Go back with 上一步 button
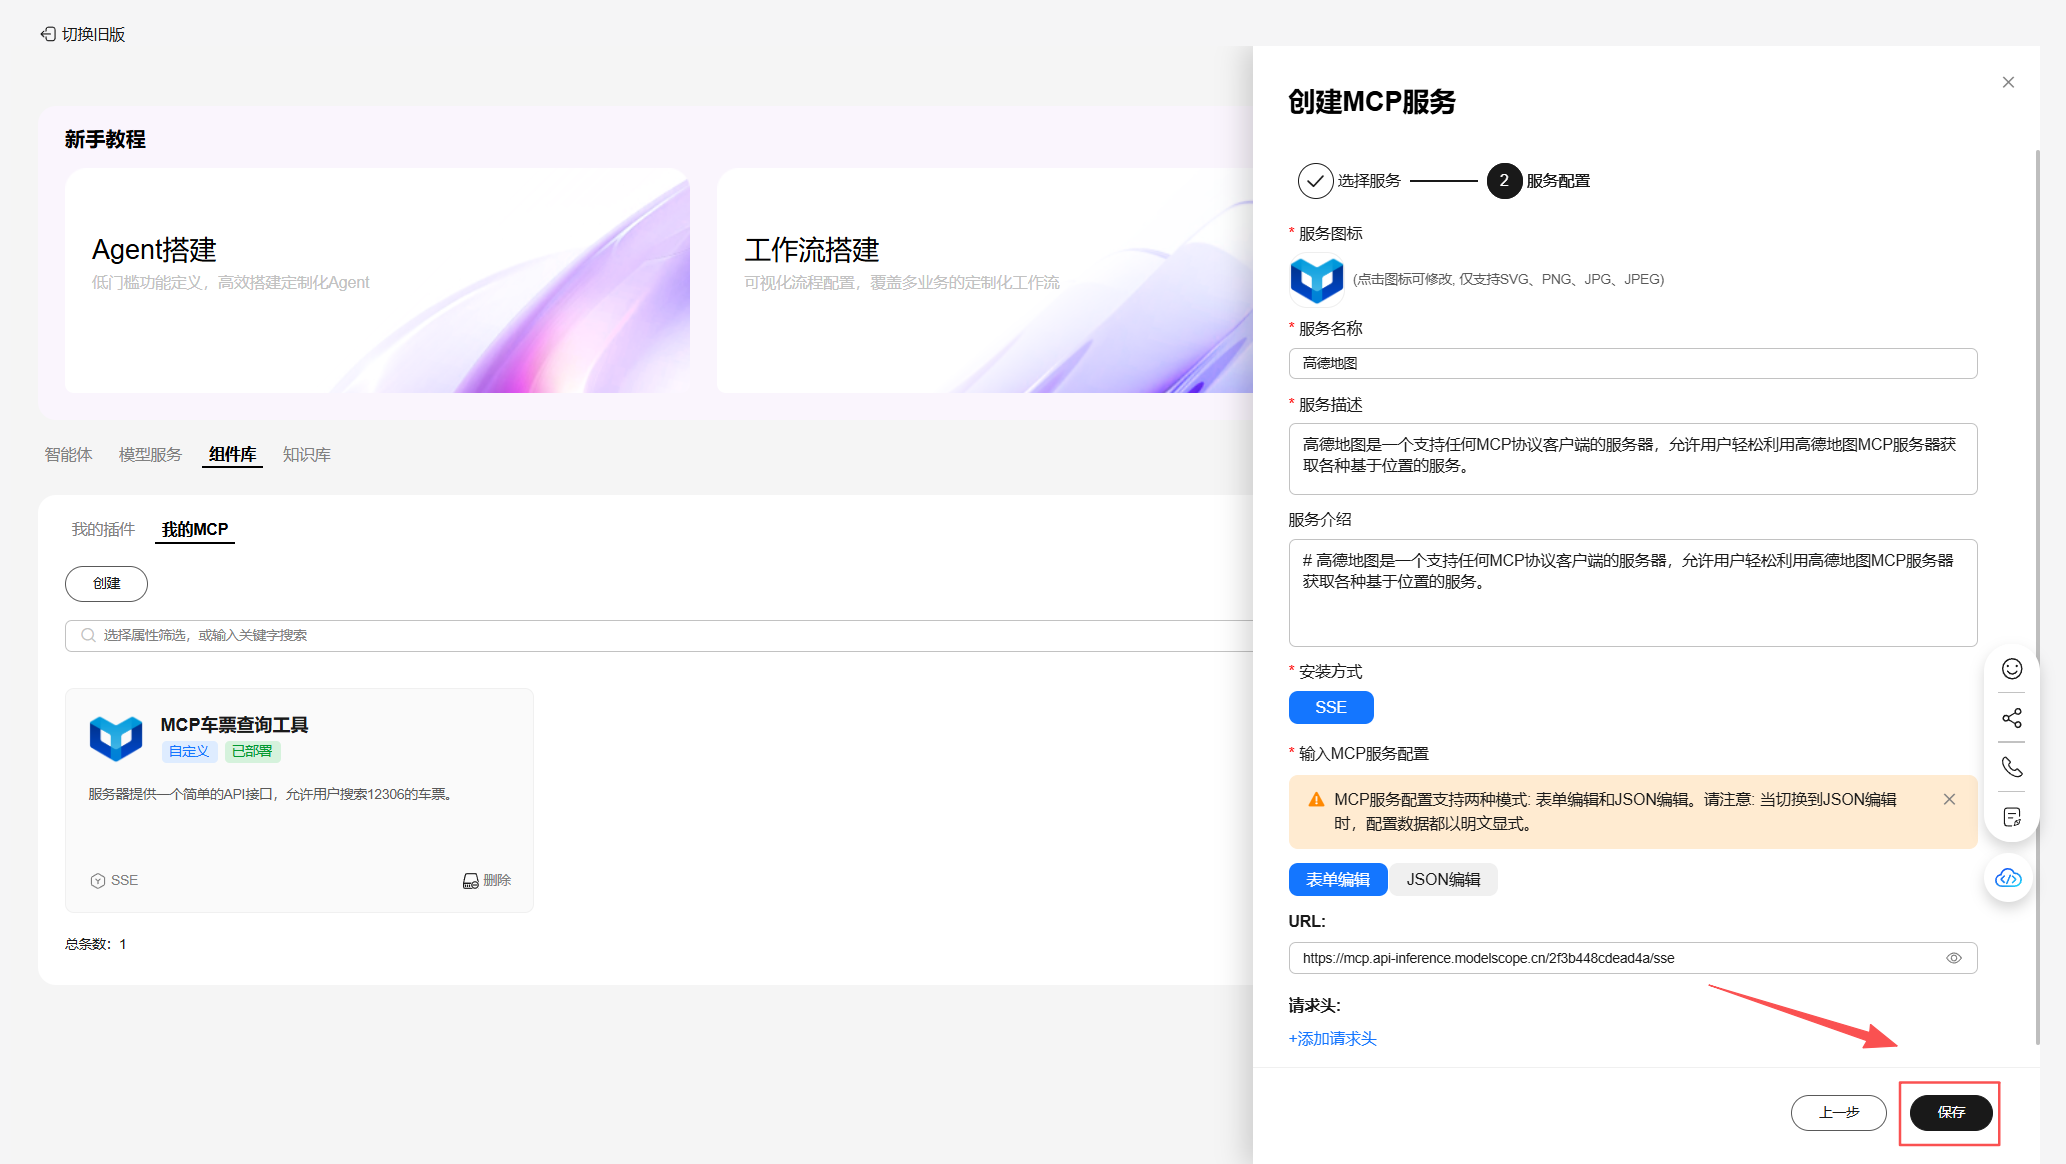Screen dimensions: 2066x1164 (1837, 1112)
